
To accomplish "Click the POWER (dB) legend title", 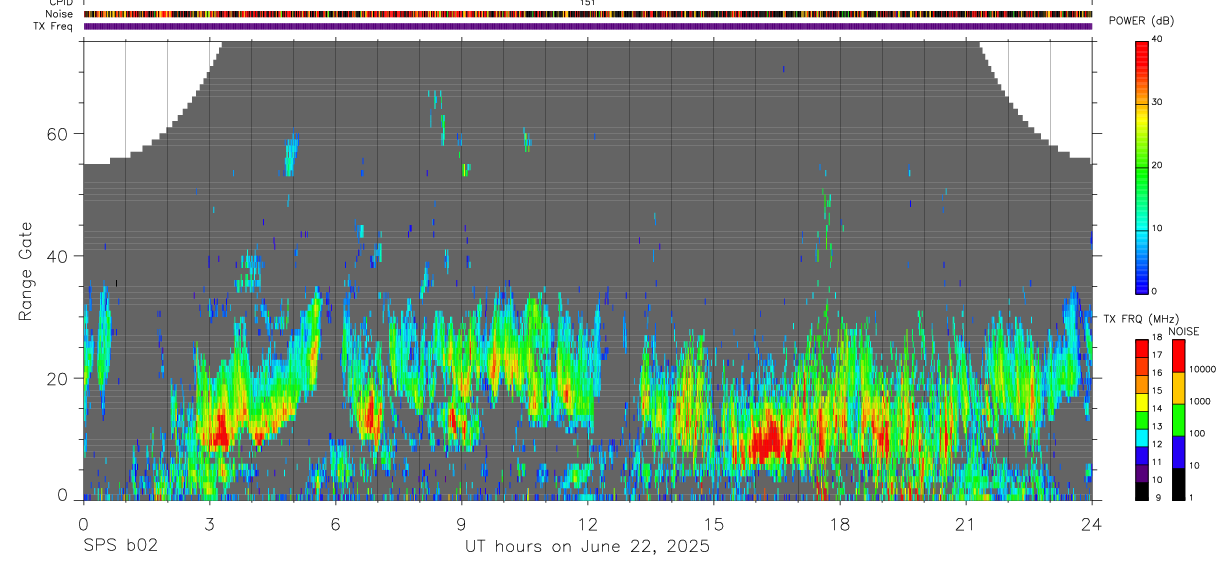I will [x=1141, y=21].
